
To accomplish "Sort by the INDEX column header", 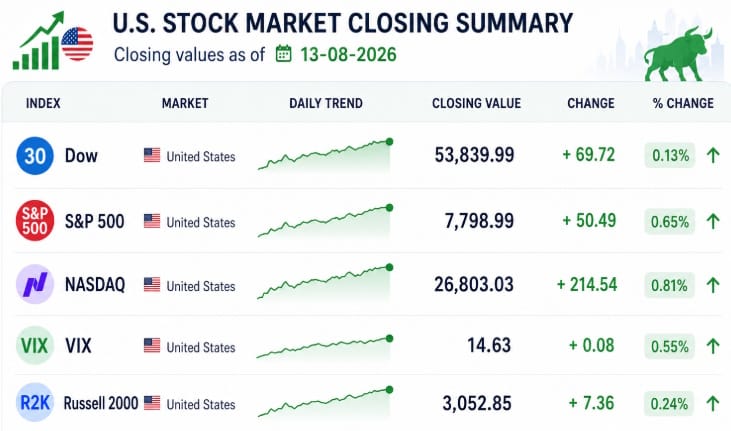I will point(43,103).
